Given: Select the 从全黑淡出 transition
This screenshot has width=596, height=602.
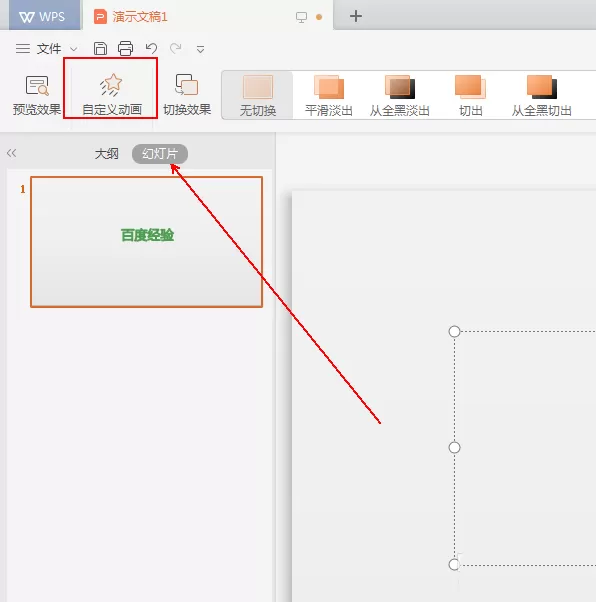Looking at the screenshot, I should (399, 96).
